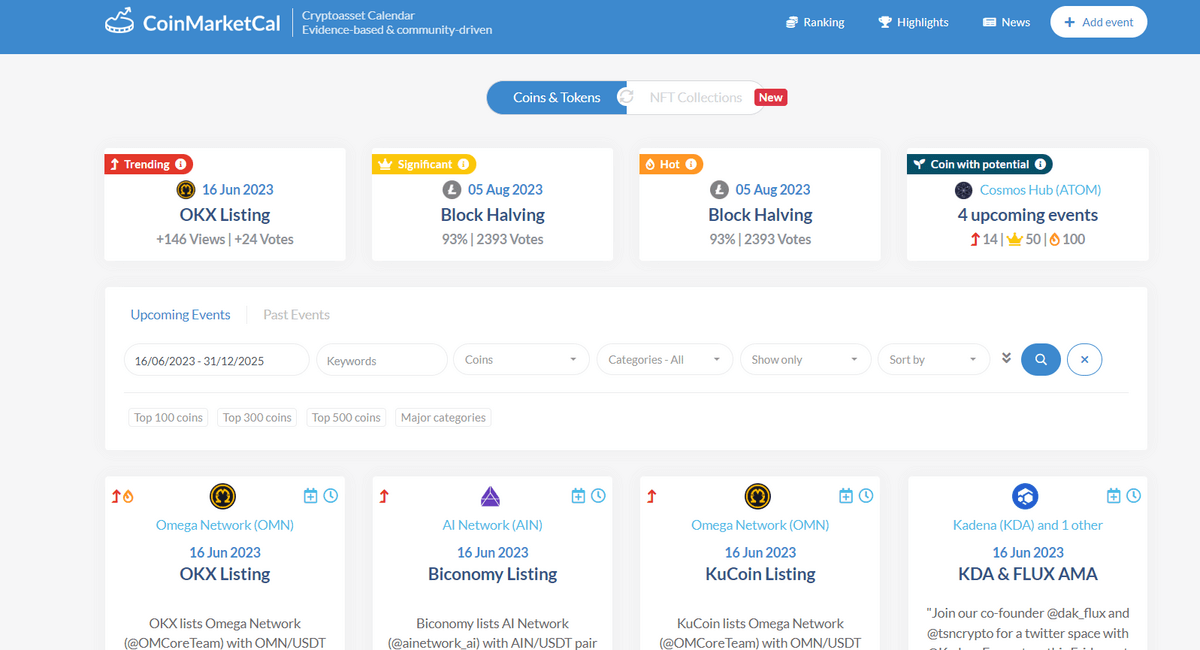Click the Keywords input field
Image resolution: width=1200 pixels, height=650 pixels.
point(380,359)
